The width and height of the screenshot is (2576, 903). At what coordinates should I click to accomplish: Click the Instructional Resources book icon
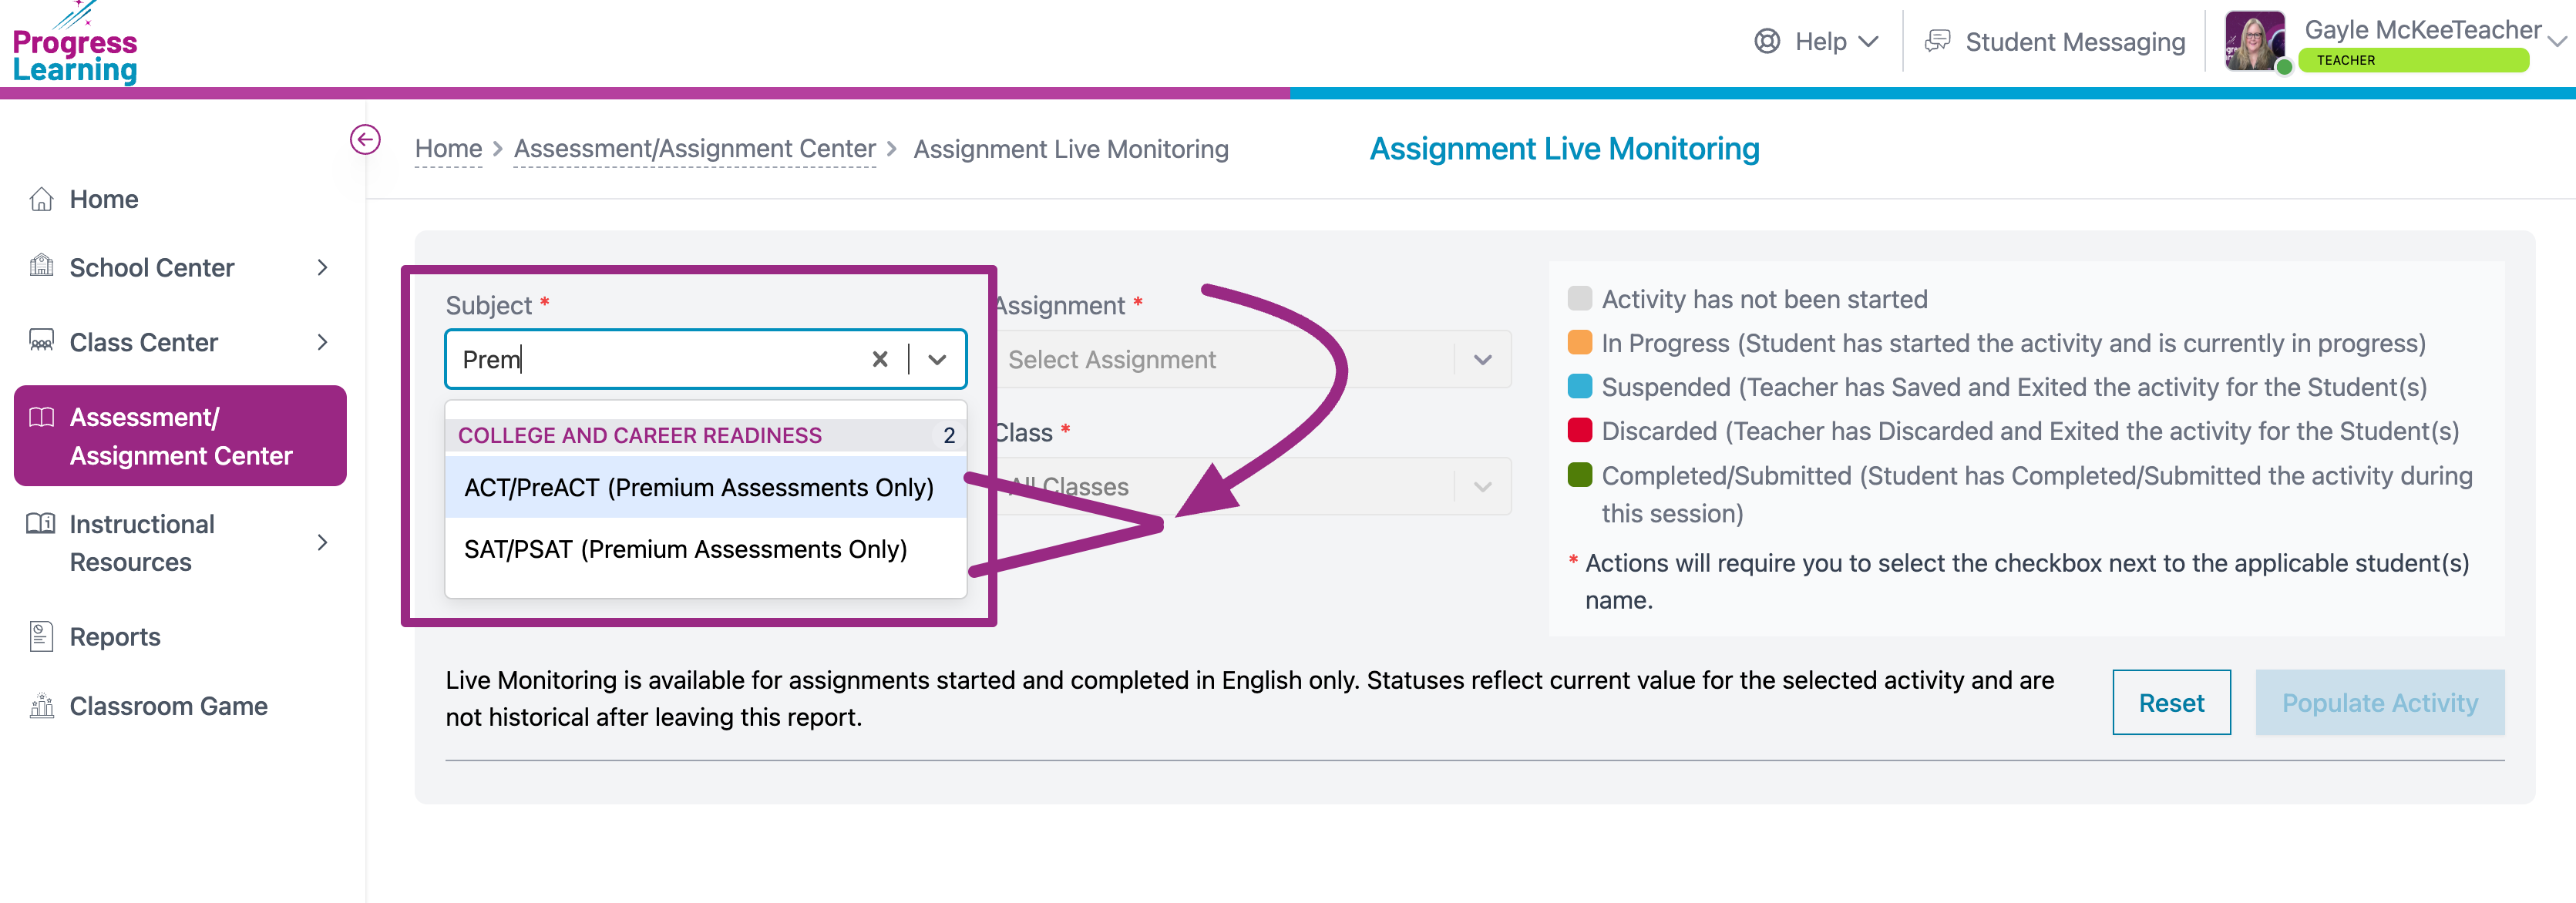[x=41, y=523]
